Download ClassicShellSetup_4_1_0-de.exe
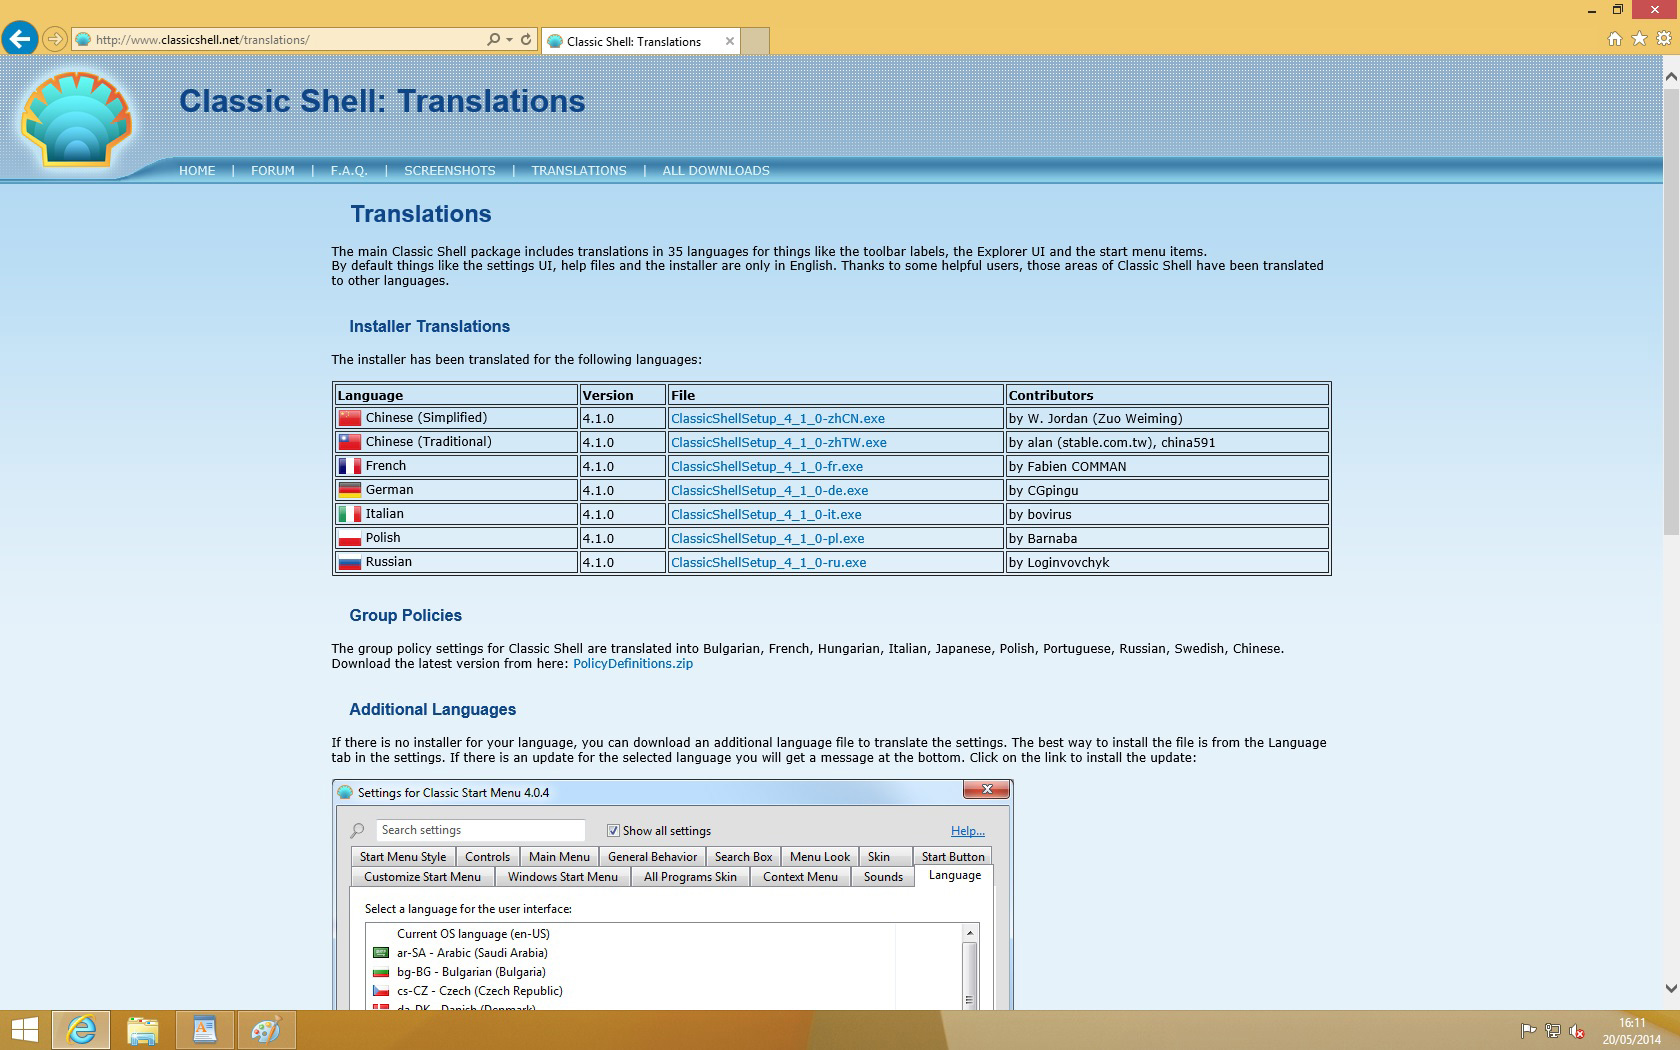The width and height of the screenshot is (1680, 1050). tap(770, 491)
